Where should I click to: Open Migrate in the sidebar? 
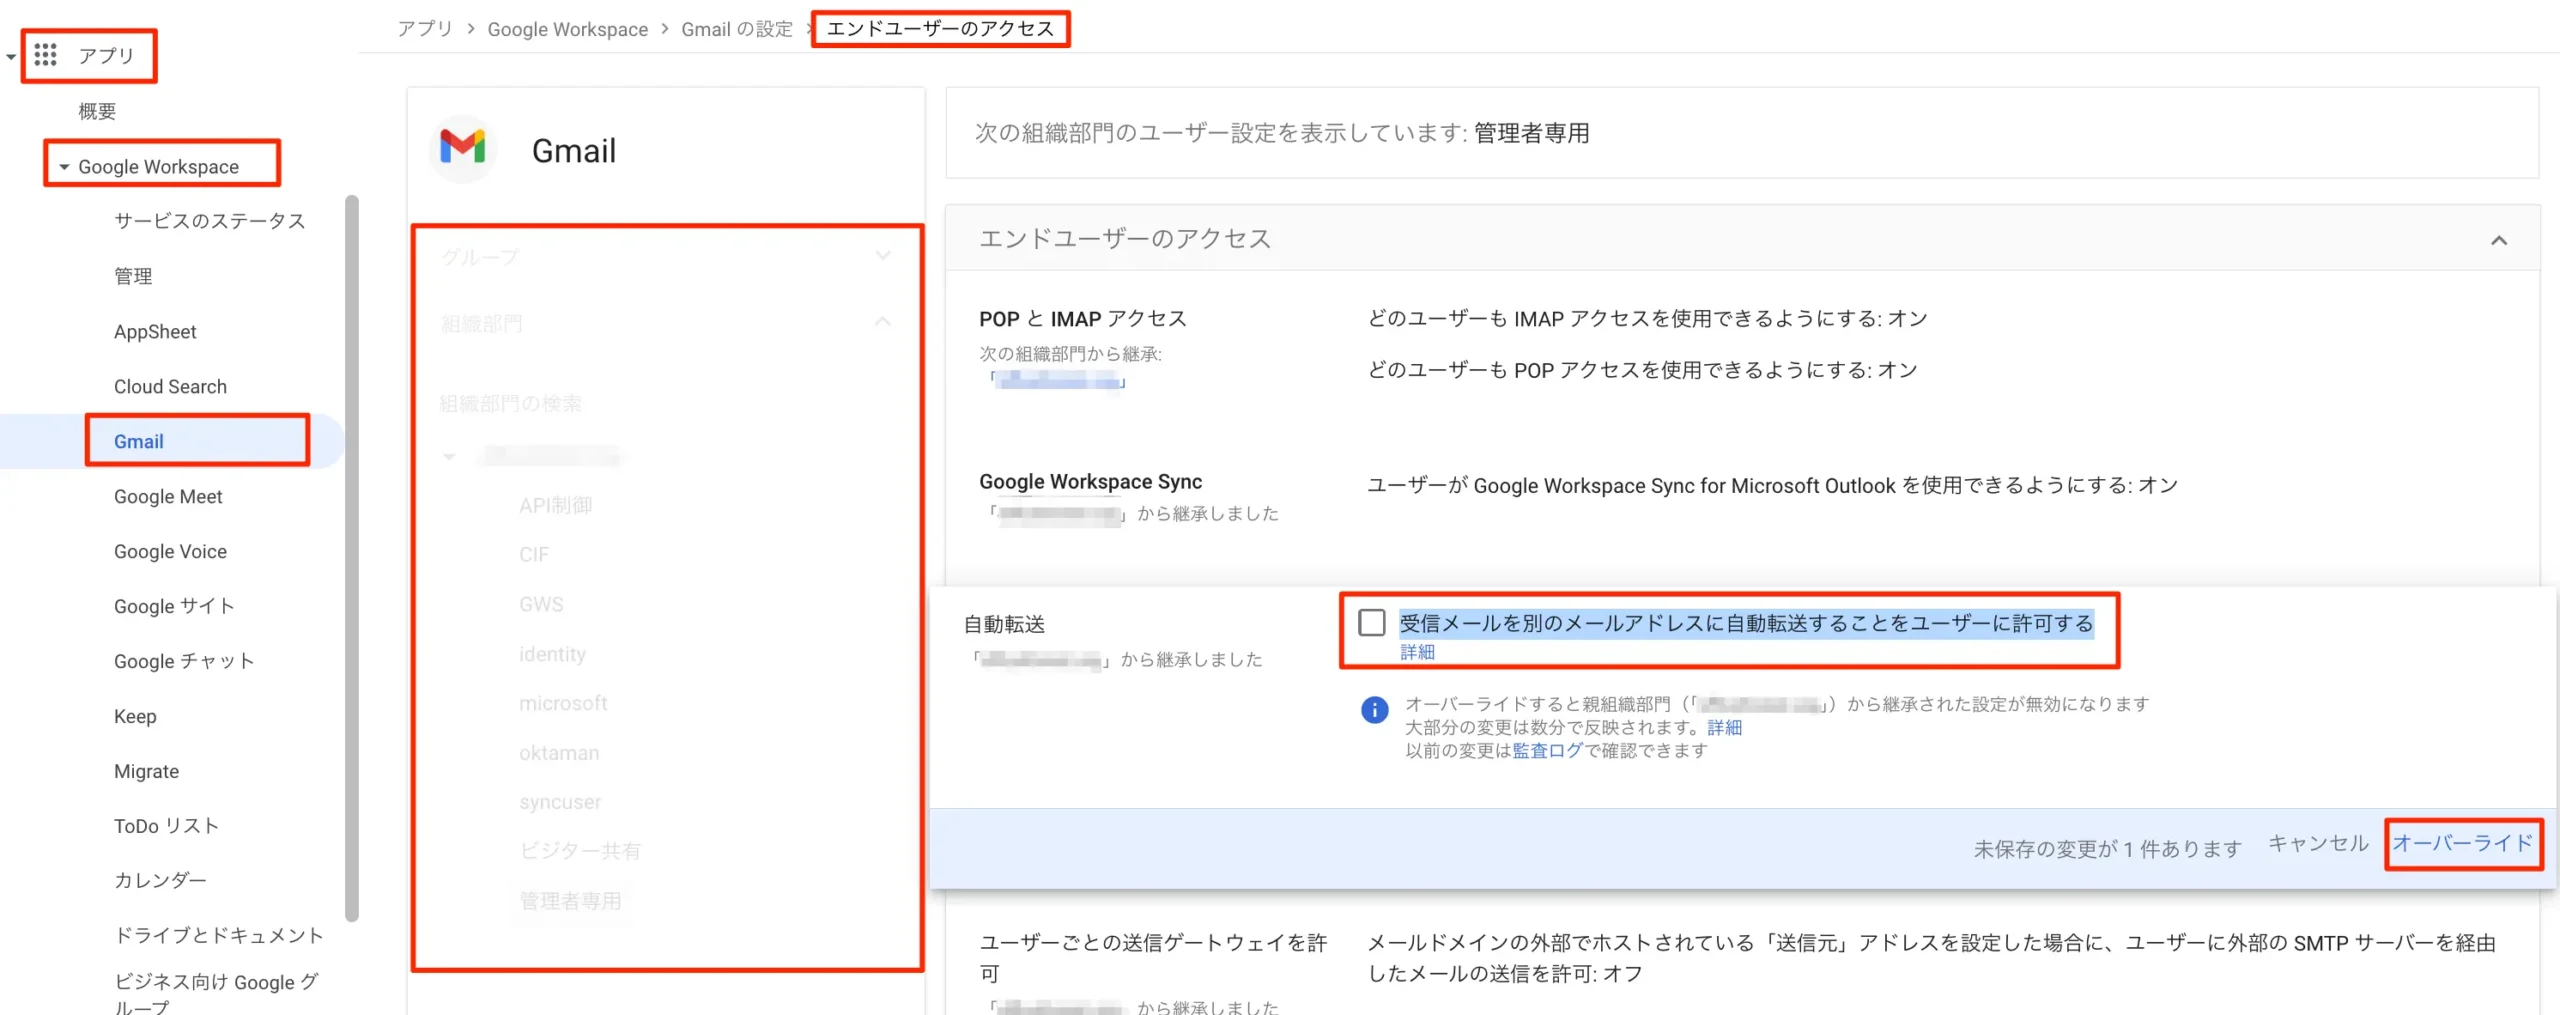(x=146, y=771)
